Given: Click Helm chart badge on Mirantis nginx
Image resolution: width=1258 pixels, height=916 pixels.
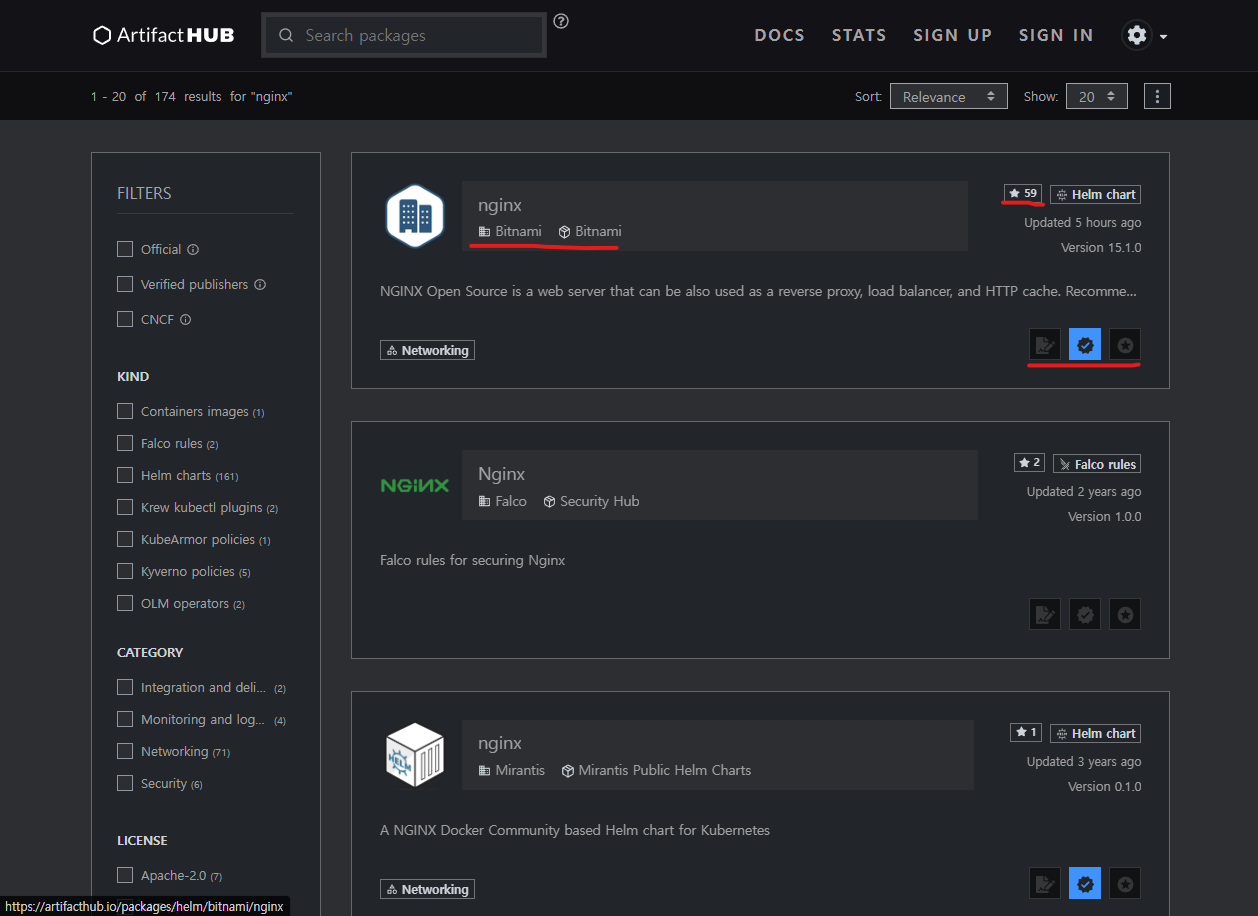Looking at the screenshot, I should [x=1096, y=733].
